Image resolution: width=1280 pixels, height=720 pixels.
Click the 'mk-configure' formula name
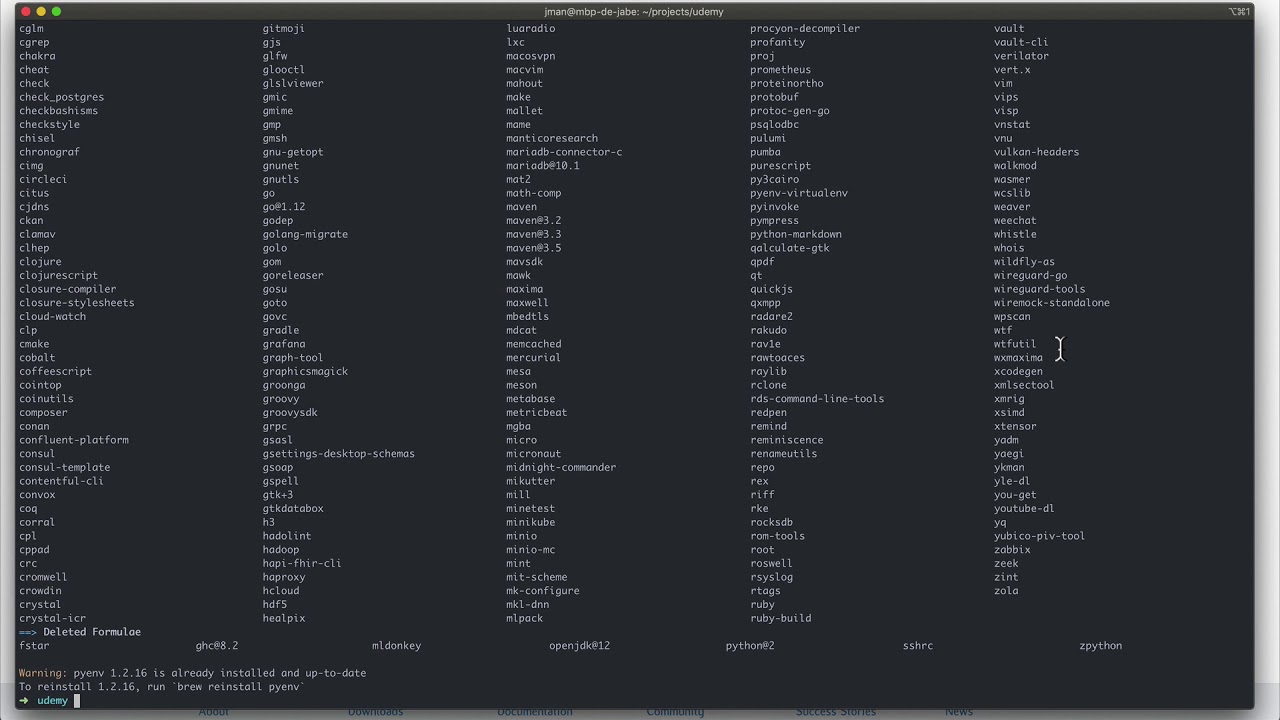click(542, 591)
